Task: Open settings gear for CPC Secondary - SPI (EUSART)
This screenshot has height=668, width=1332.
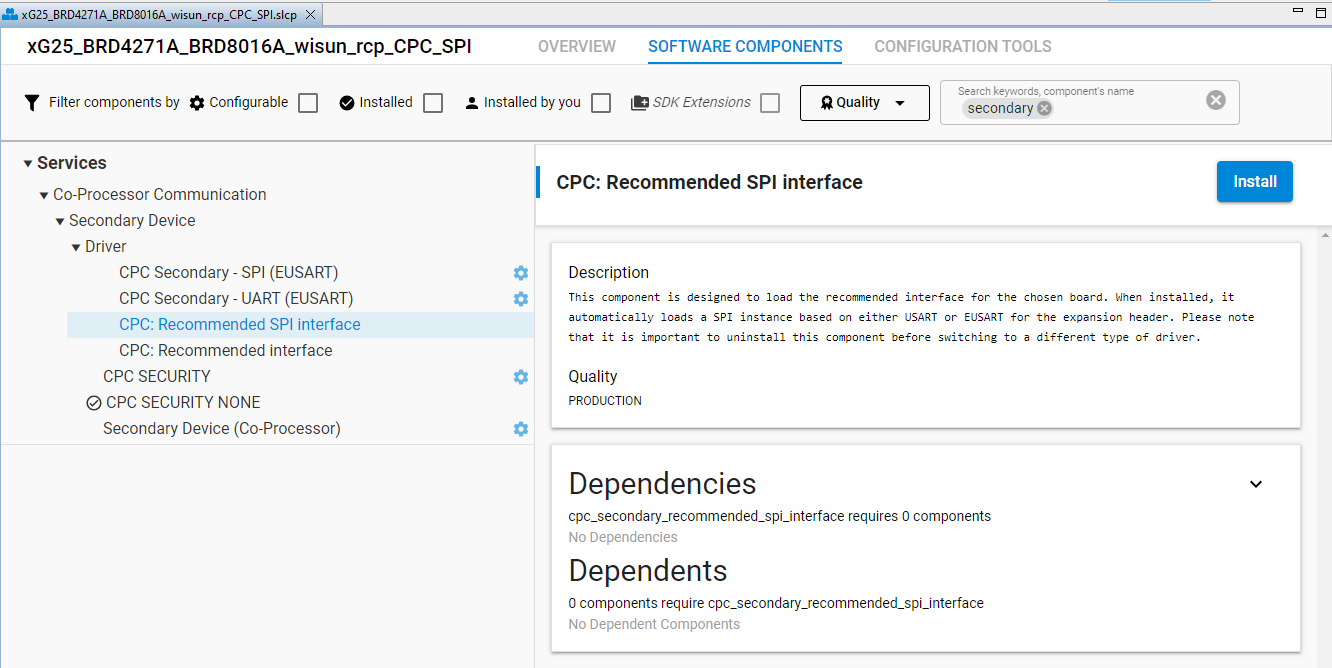Action: click(520, 273)
